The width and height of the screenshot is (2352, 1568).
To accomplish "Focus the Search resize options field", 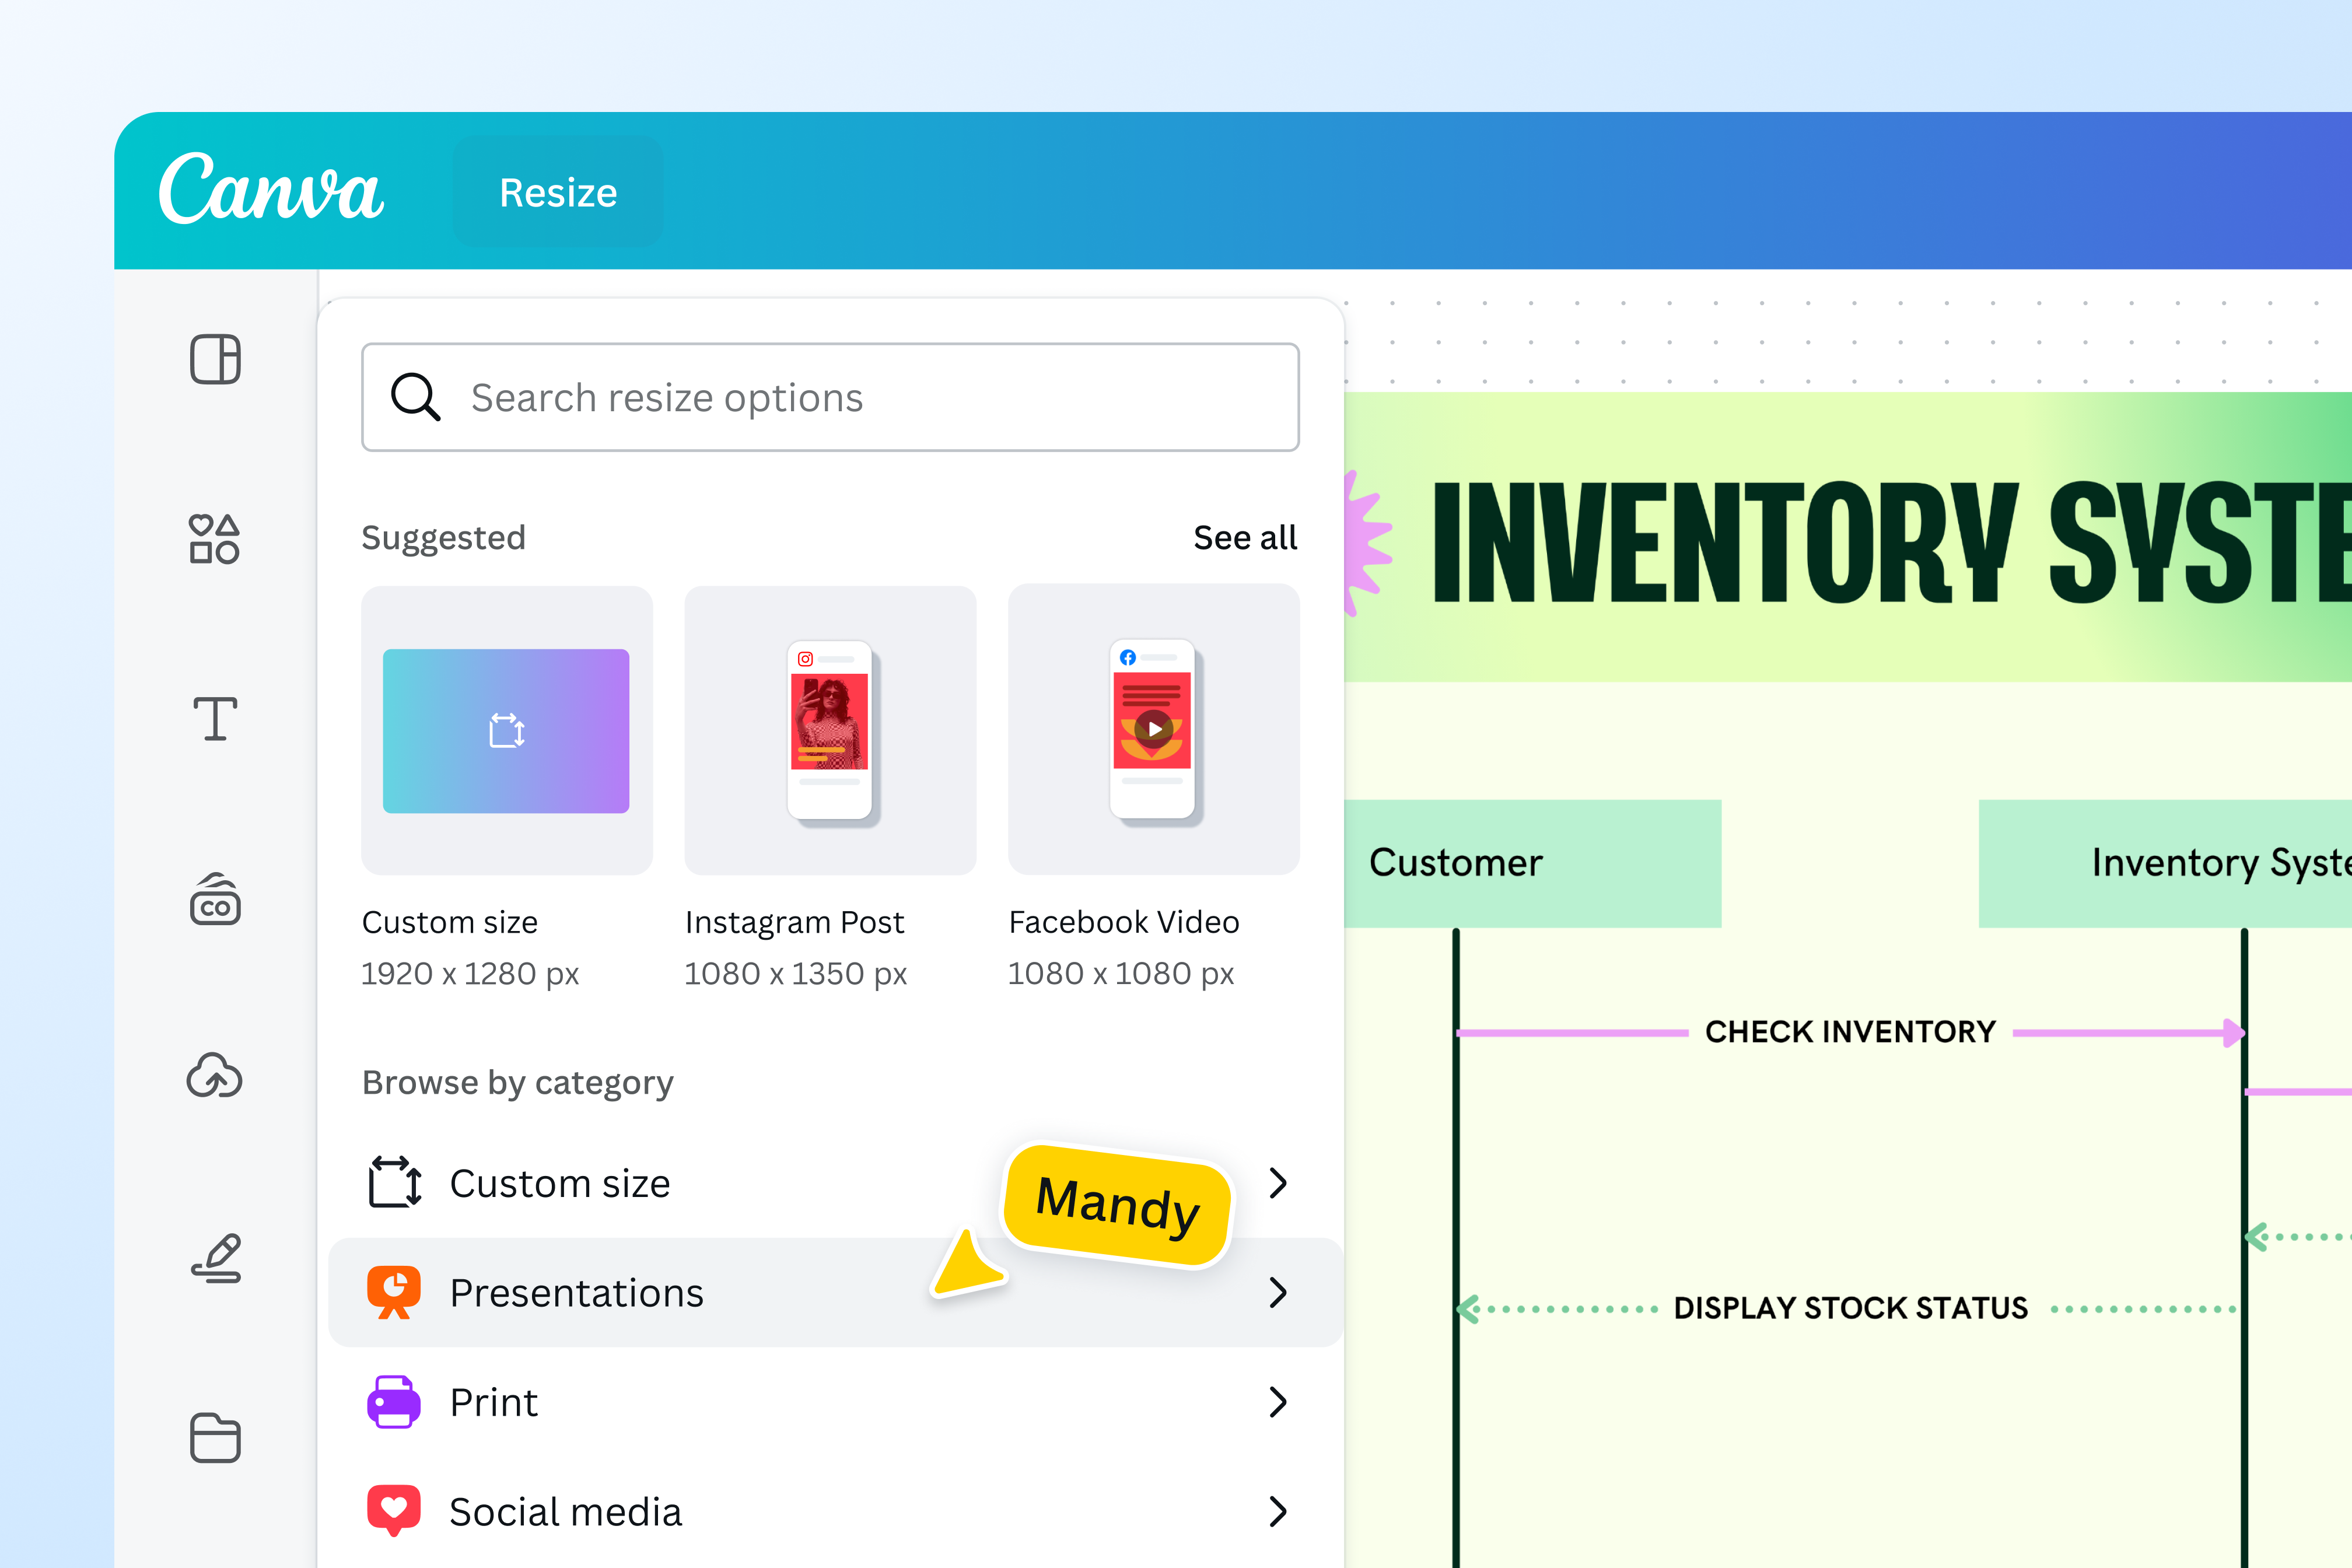I will (830, 397).
